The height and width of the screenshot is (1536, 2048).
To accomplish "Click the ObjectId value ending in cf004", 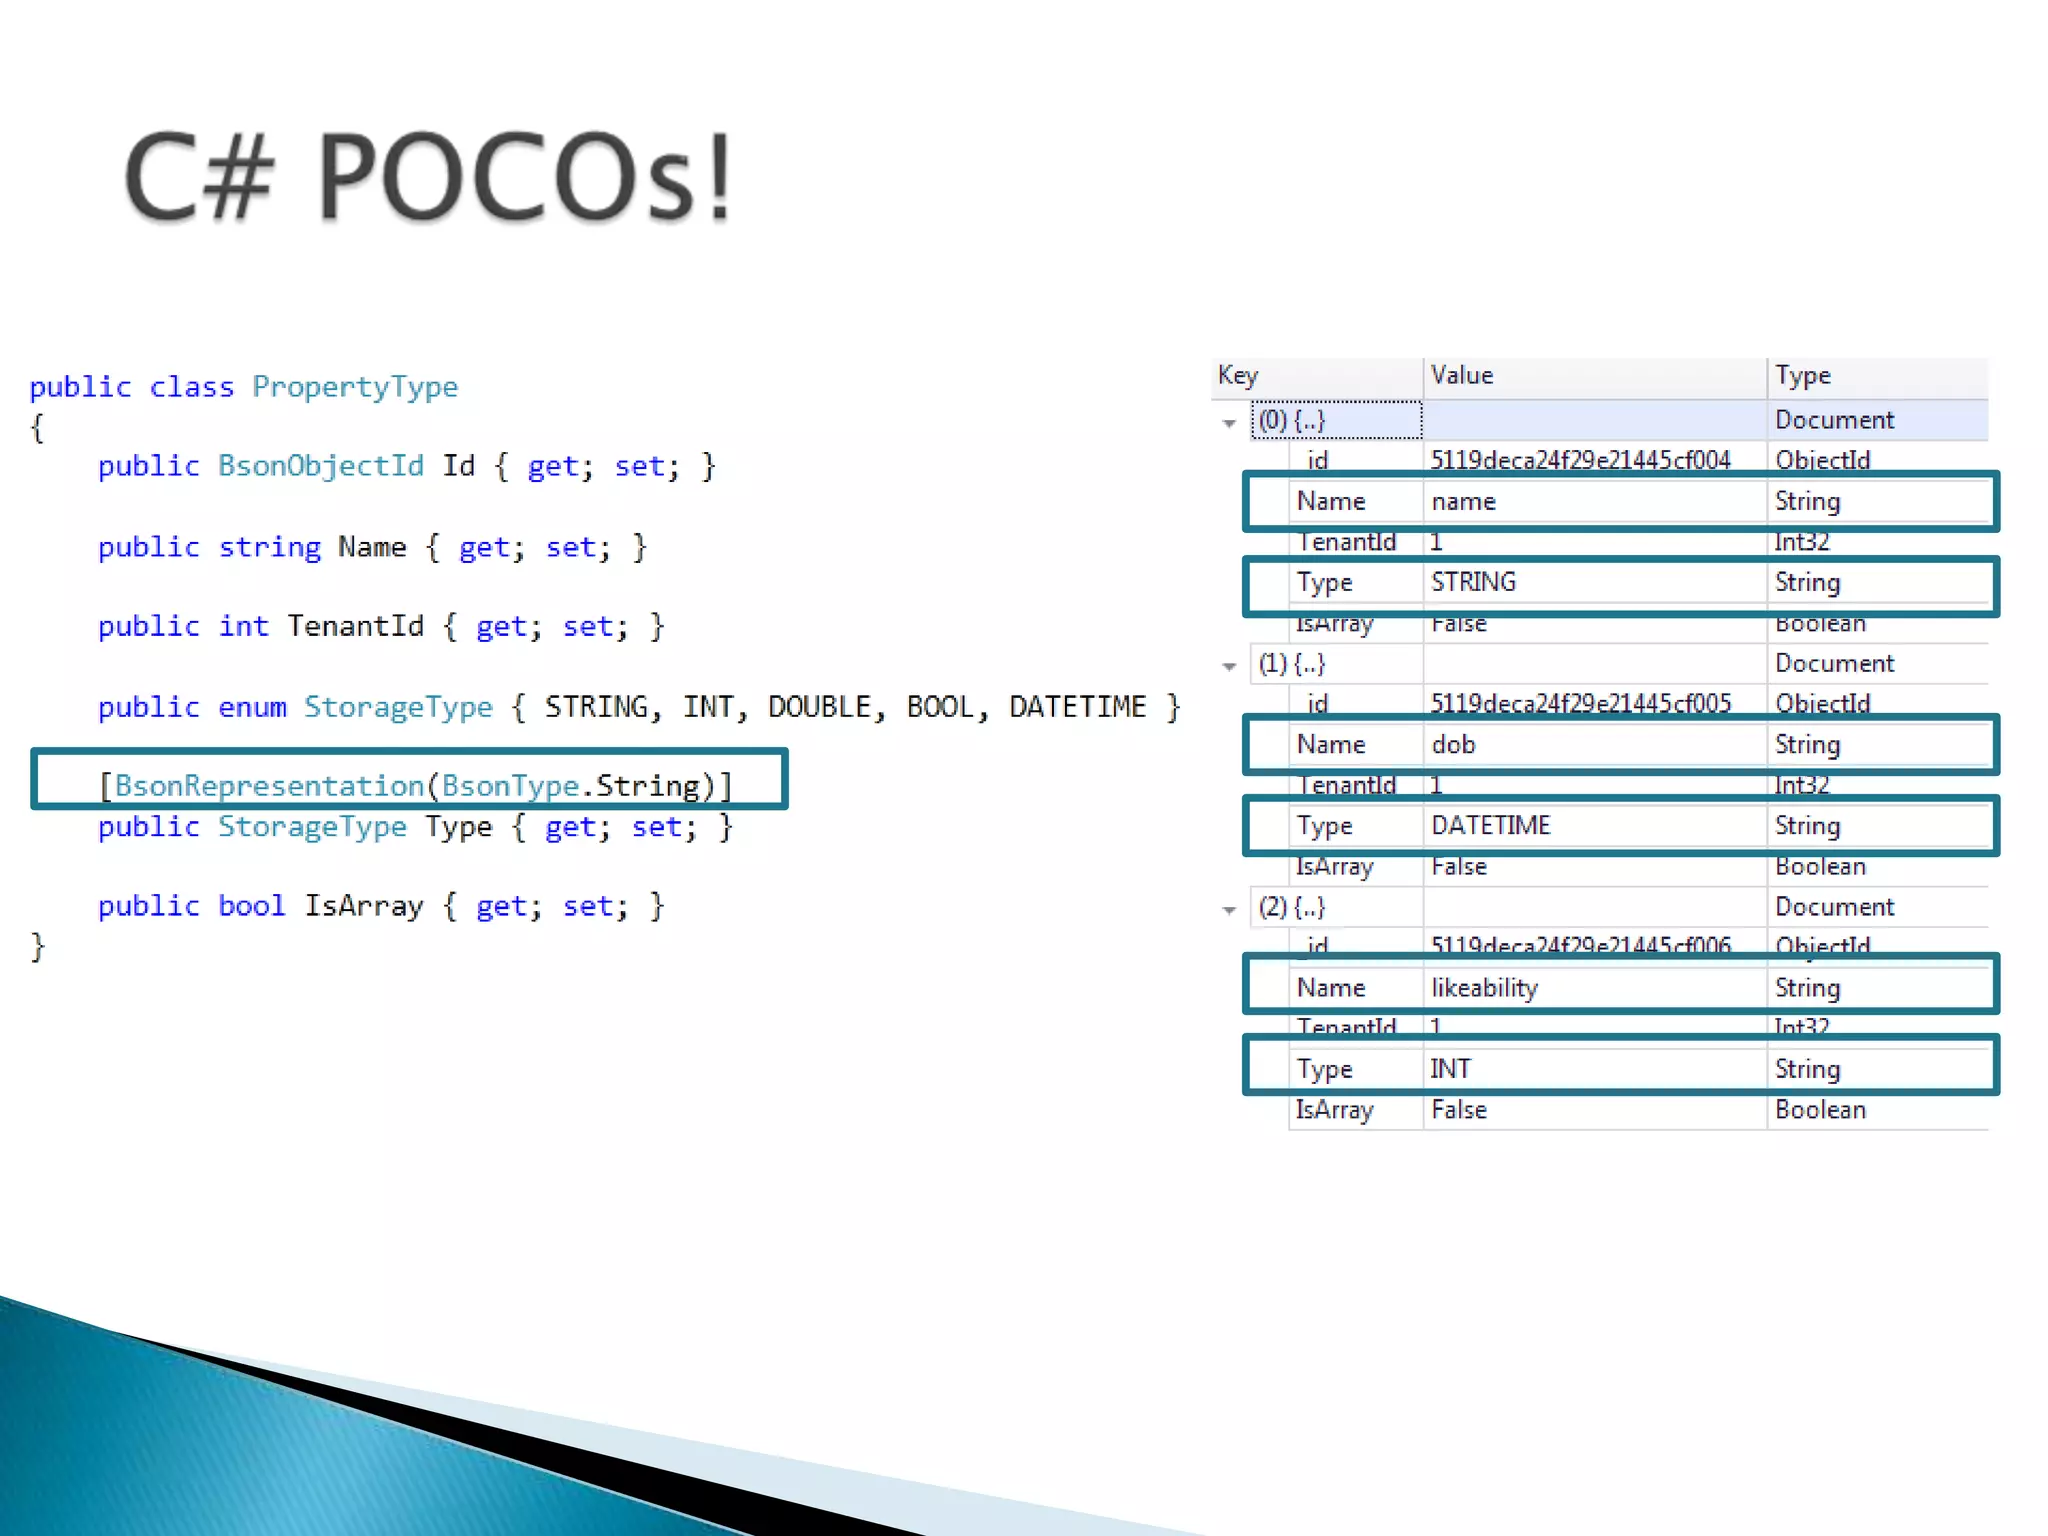I will coord(1580,460).
